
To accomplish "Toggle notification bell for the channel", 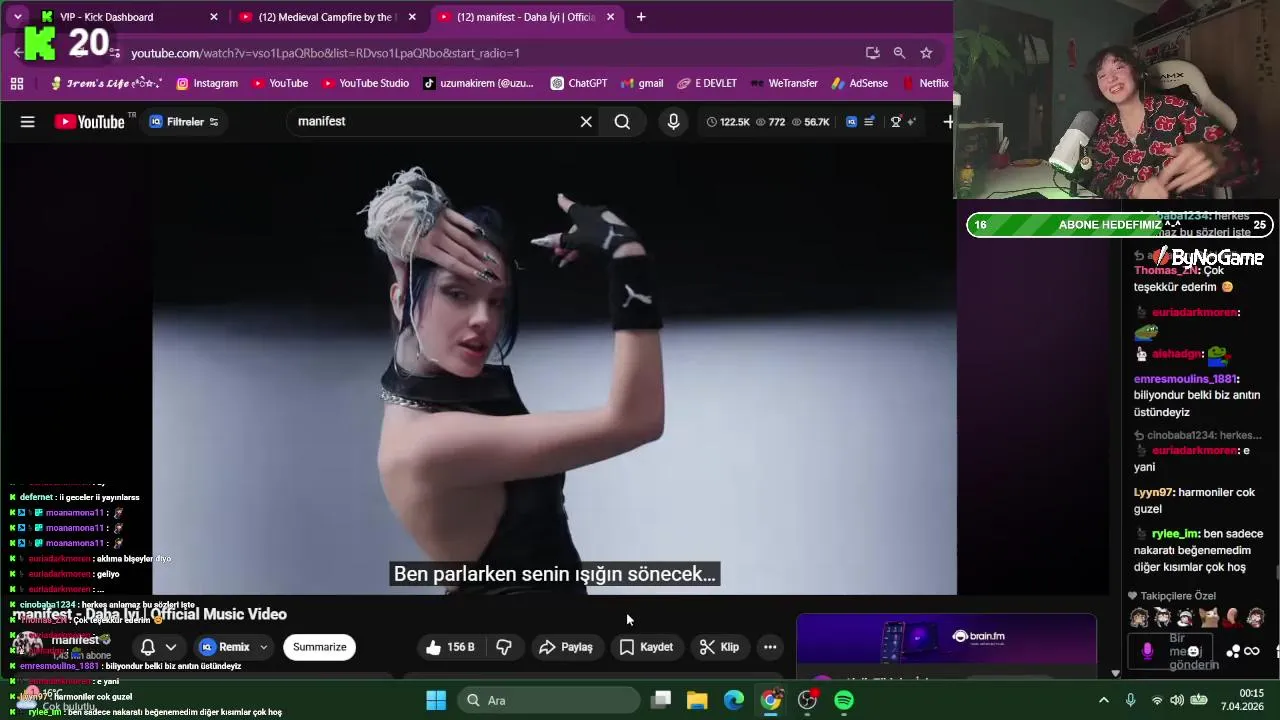I will (x=148, y=647).
